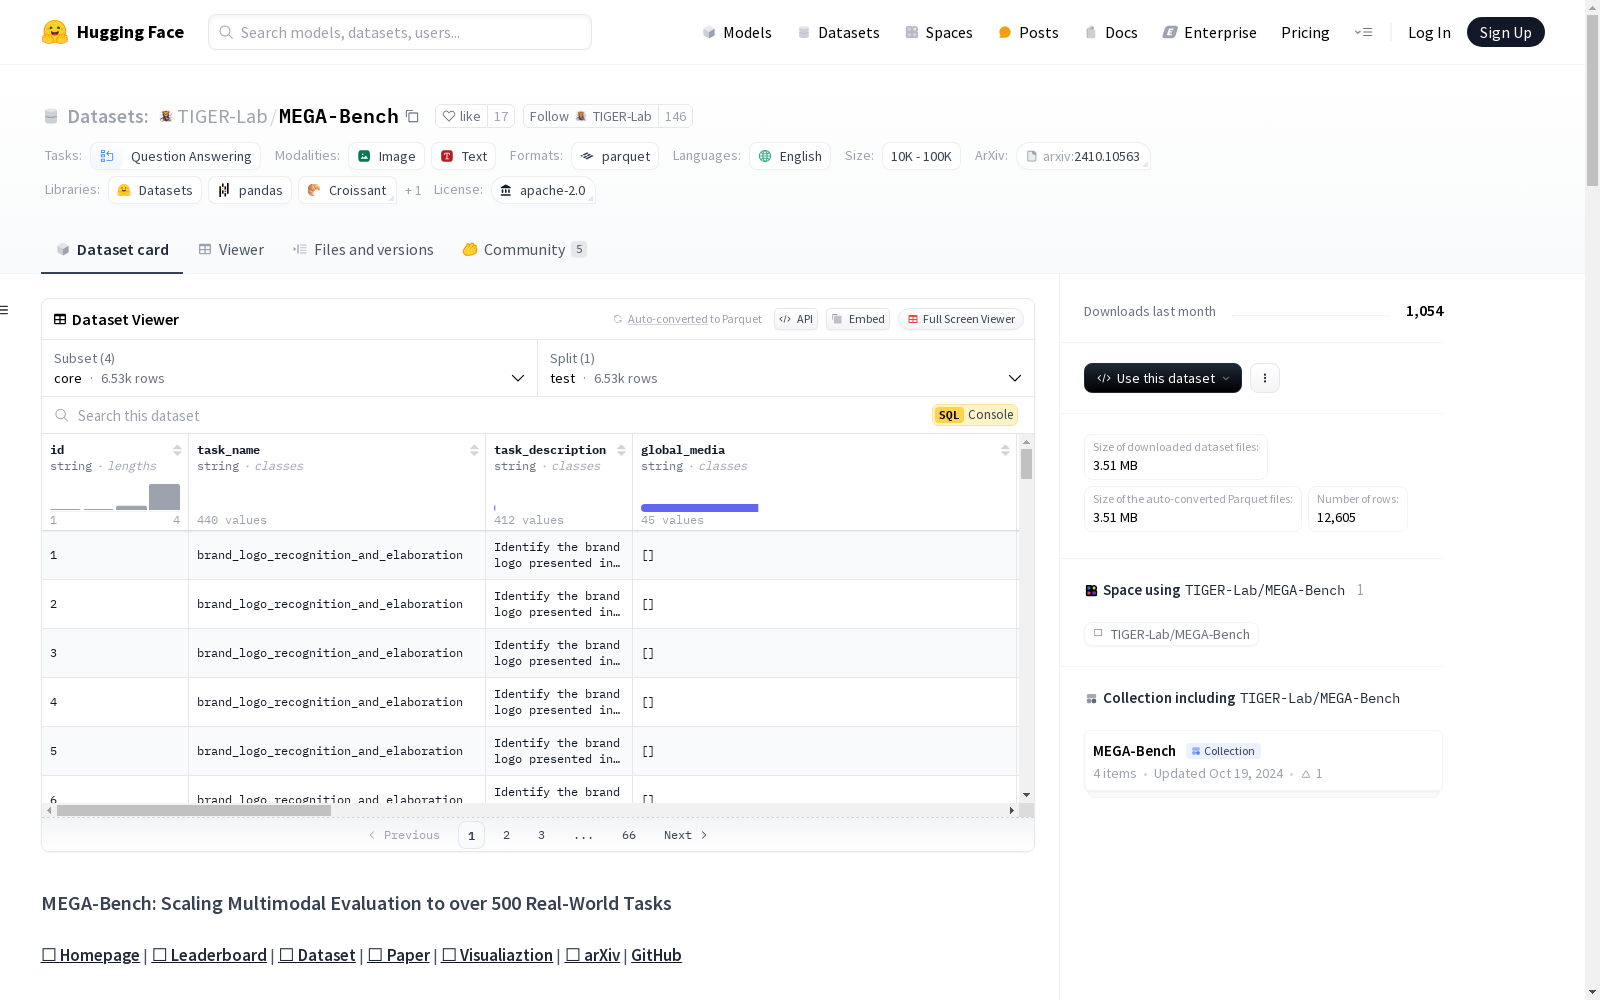Filter by Text modality tag

[464, 156]
